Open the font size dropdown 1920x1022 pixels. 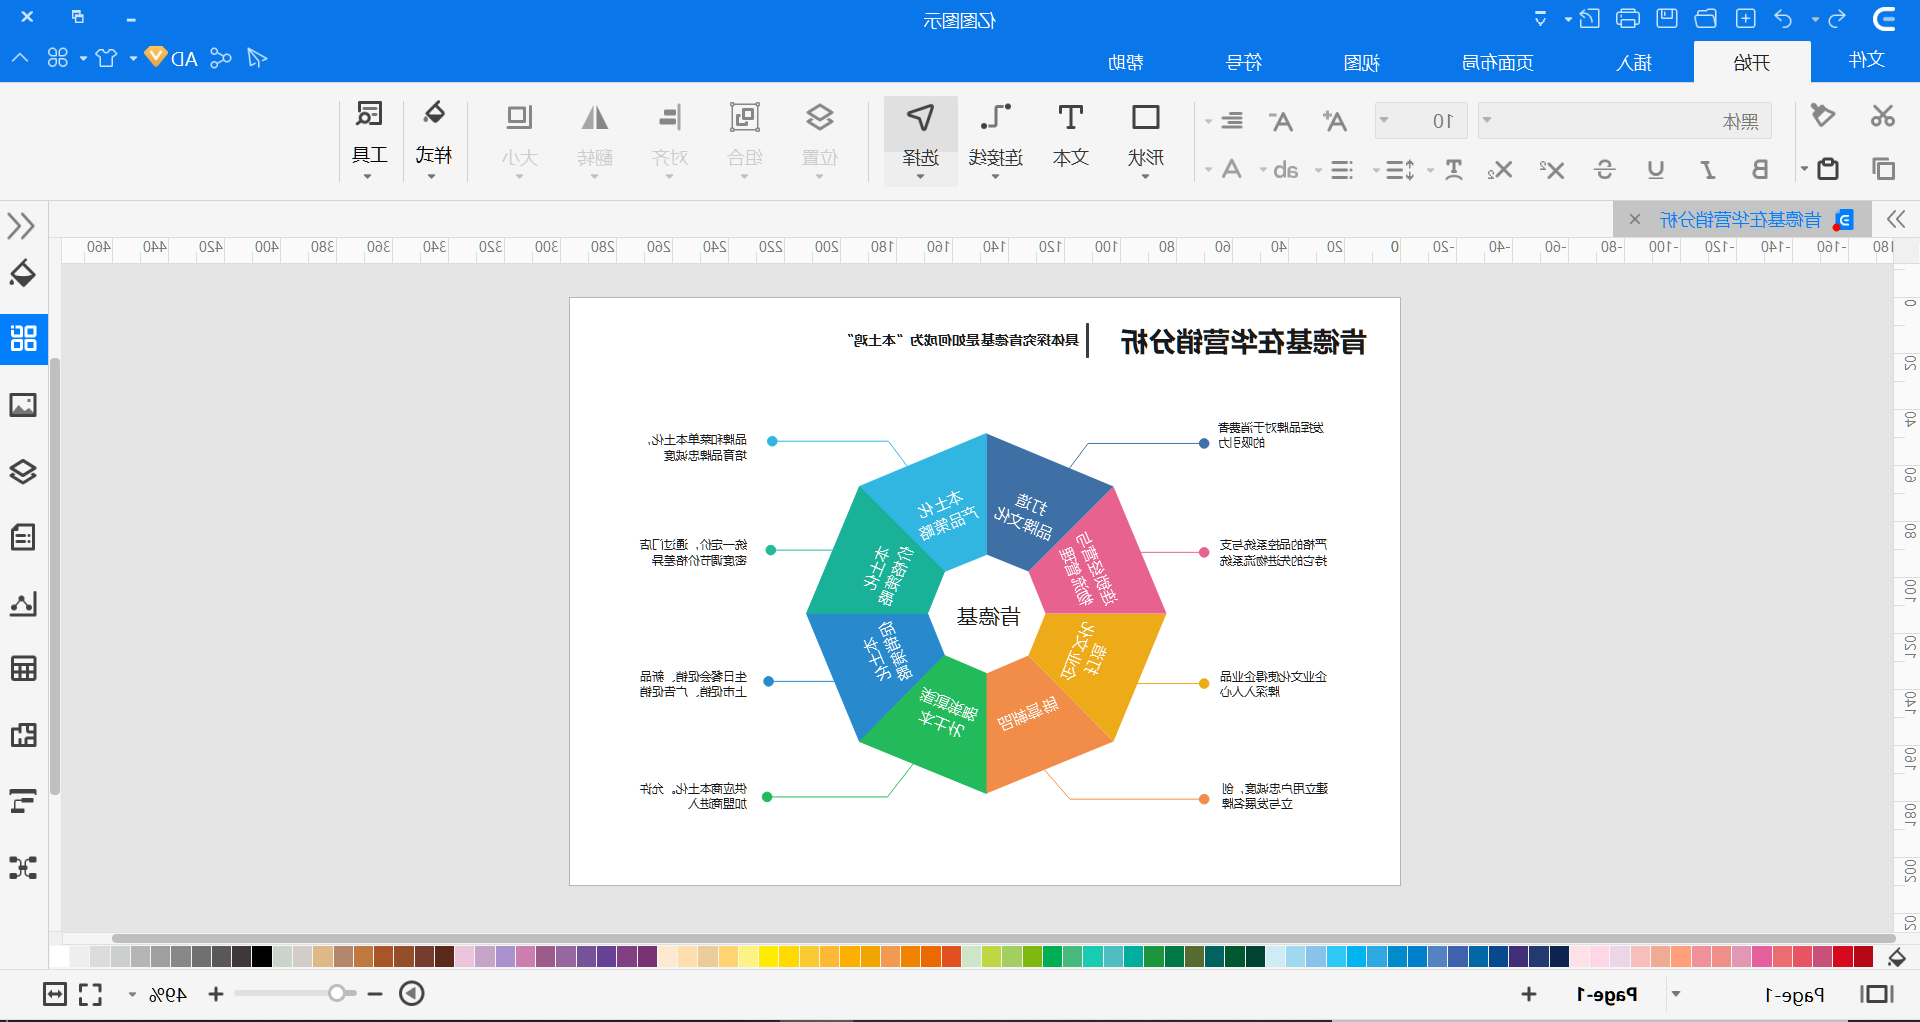[x=1384, y=121]
